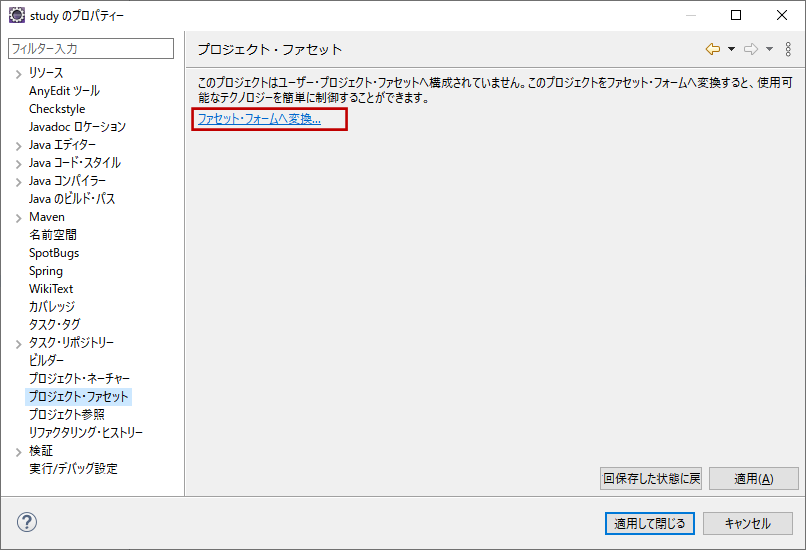Expand the Java コンパイラー tree node
The image size is (806, 550).
[x=19, y=182]
